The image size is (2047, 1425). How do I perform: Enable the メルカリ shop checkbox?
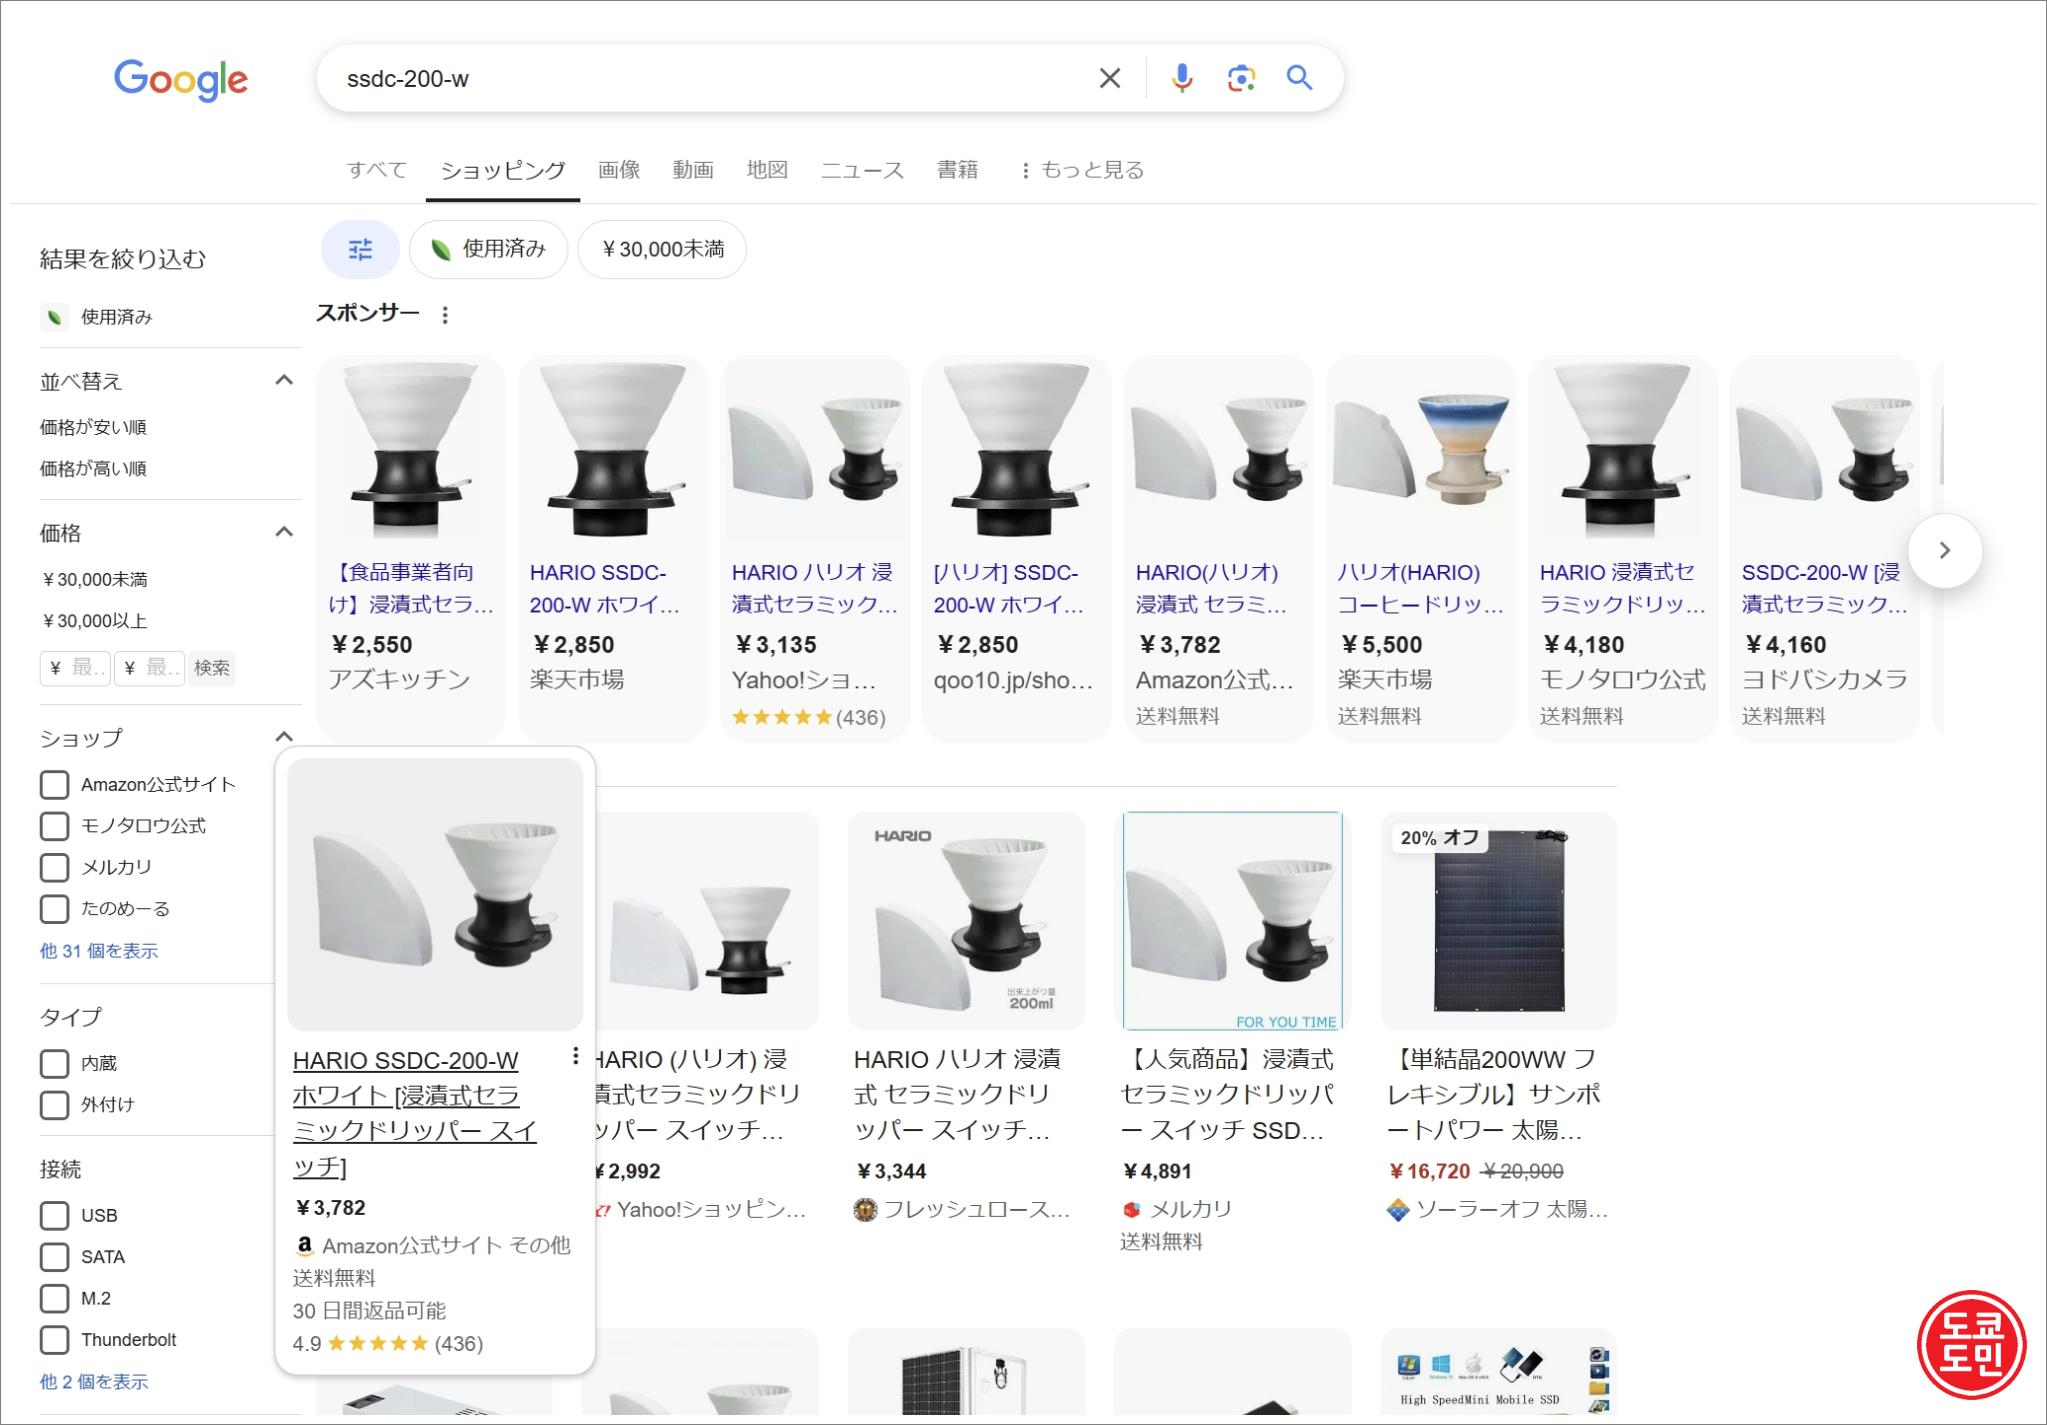(54, 867)
